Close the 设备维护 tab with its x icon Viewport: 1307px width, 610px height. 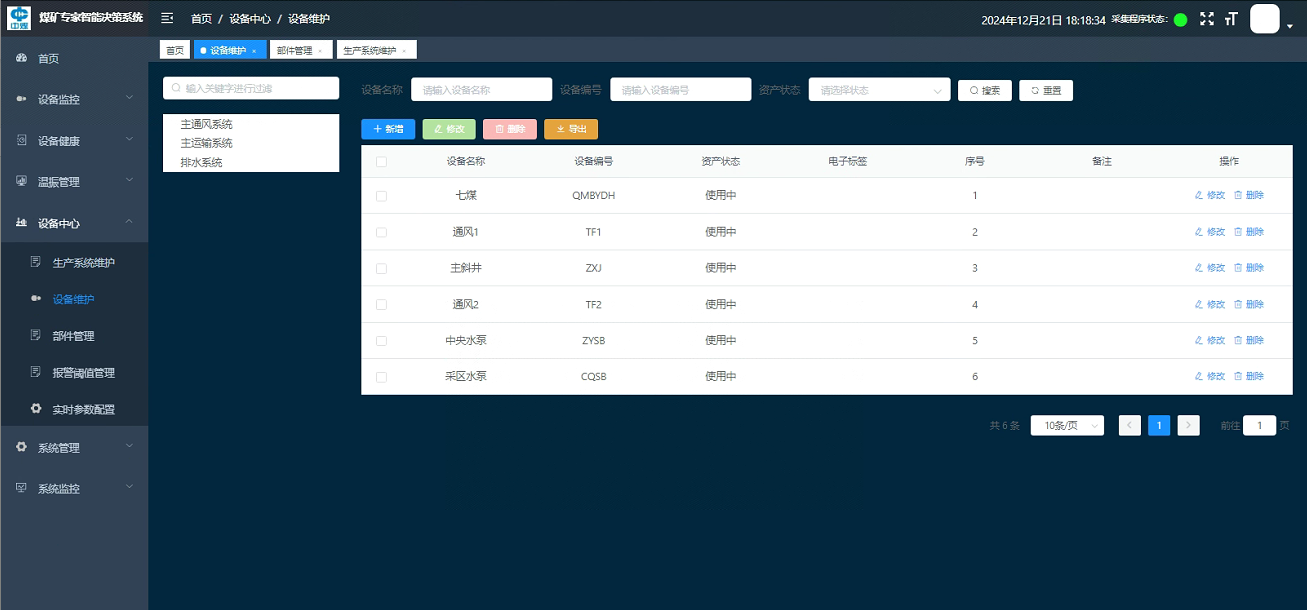(254, 50)
